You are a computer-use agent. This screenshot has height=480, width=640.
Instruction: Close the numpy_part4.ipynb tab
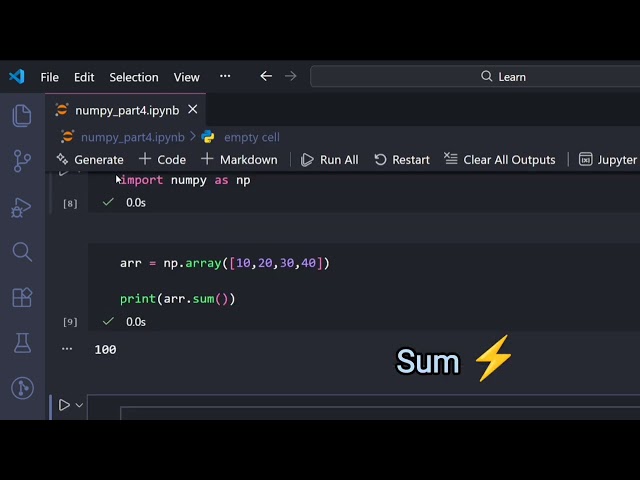pyautogui.click(x=193, y=109)
